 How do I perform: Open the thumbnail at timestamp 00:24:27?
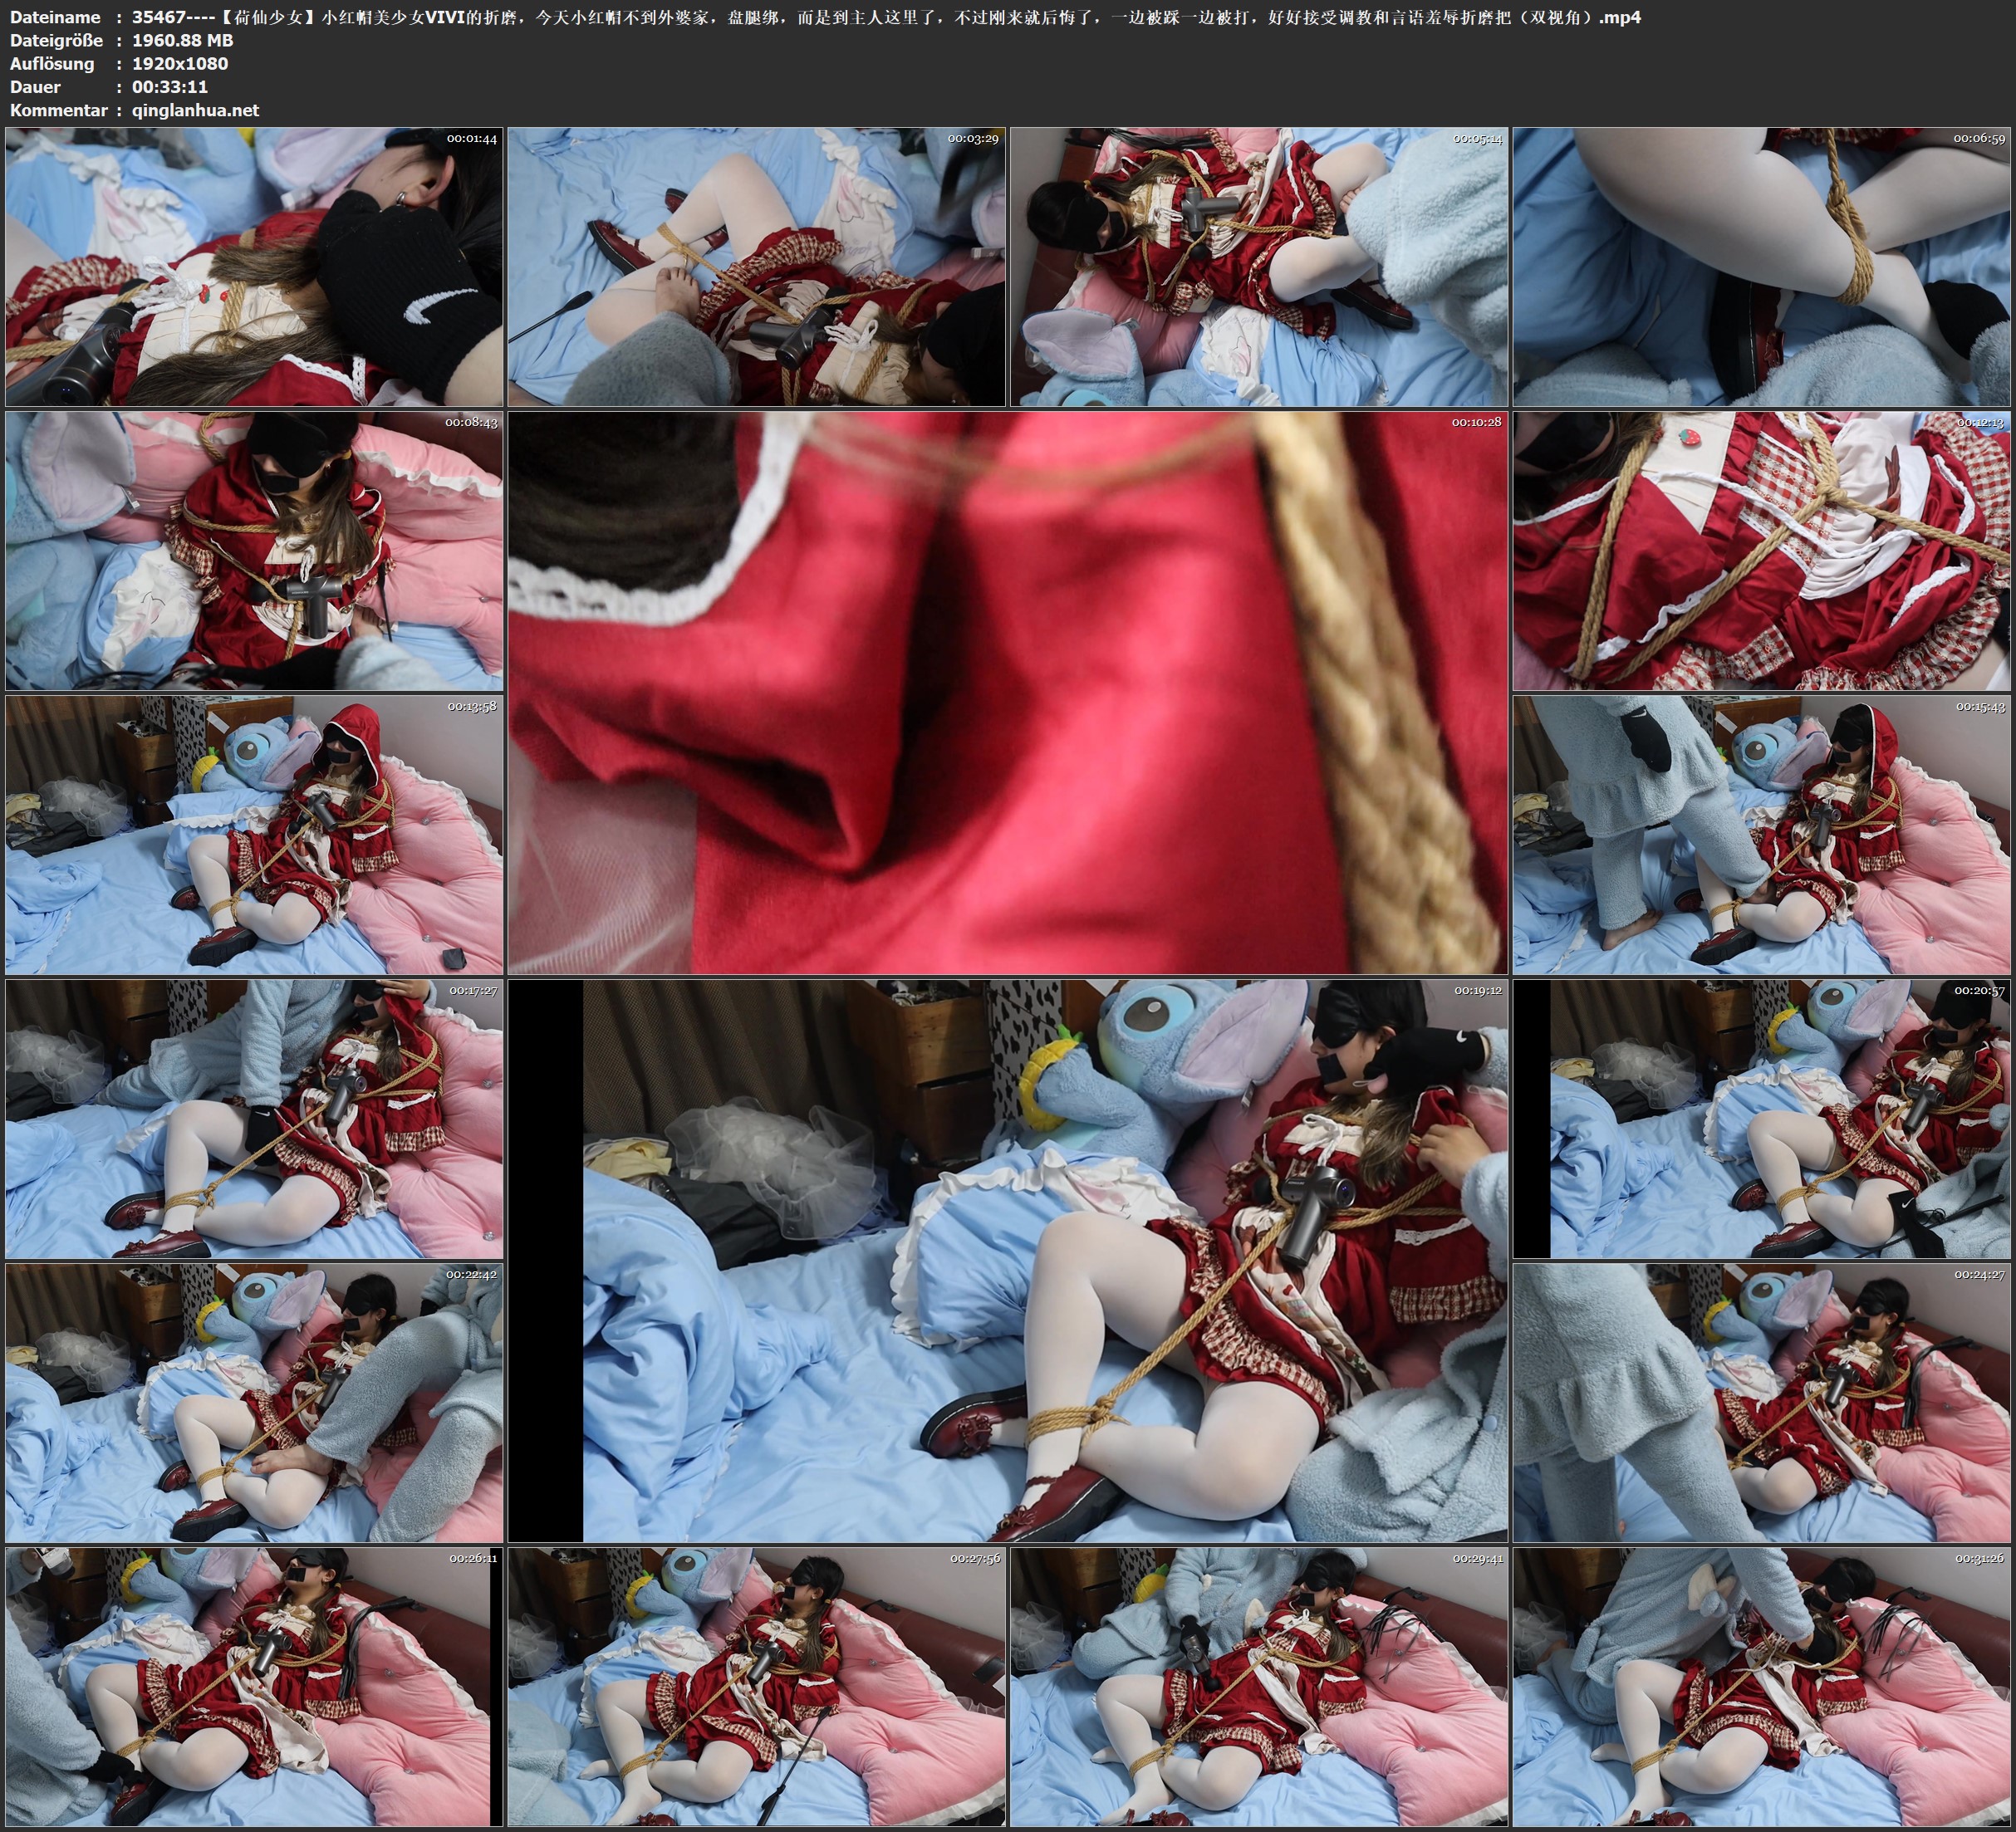(1761, 1403)
